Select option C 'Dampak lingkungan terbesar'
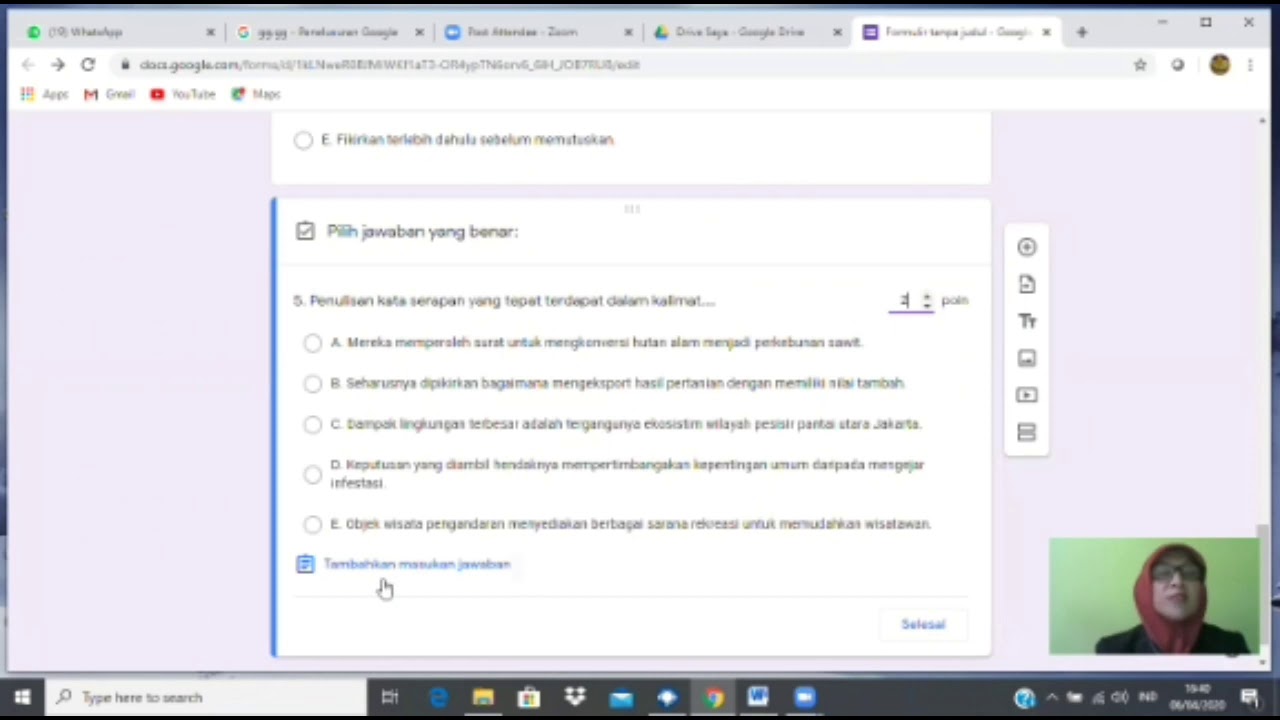 click(x=313, y=424)
